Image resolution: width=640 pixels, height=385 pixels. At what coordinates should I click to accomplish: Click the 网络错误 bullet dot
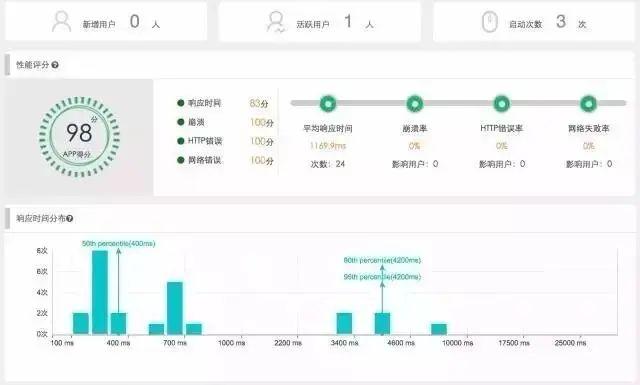(x=180, y=160)
